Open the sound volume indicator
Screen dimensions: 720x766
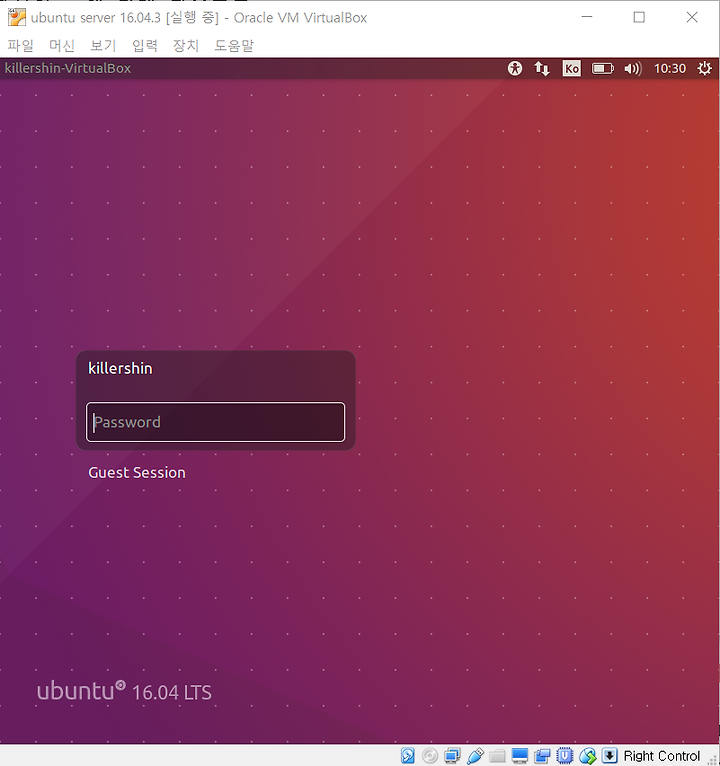[633, 68]
